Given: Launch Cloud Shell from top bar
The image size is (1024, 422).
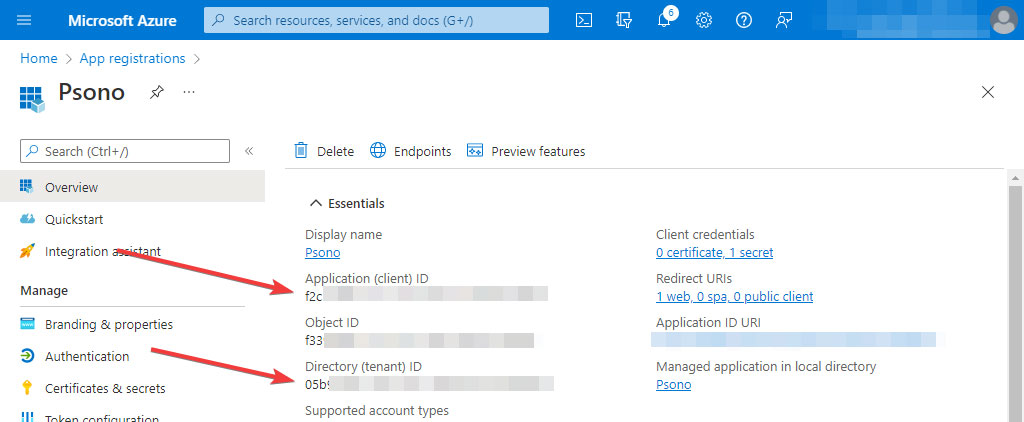Looking at the screenshot, I should click(584, 20).
